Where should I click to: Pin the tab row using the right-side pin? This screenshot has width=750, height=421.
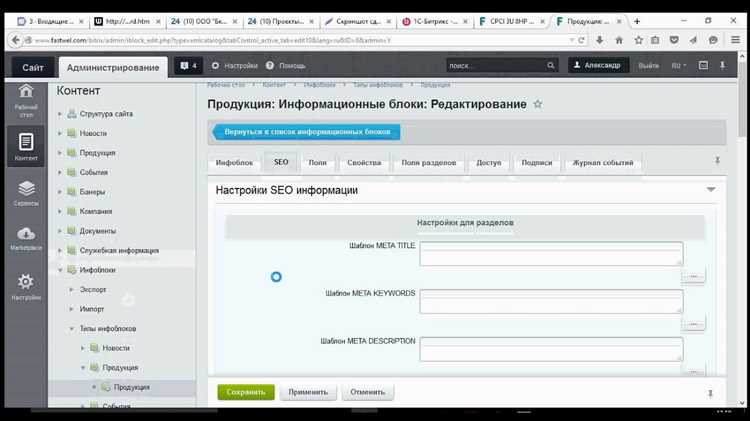pos(717,161)
